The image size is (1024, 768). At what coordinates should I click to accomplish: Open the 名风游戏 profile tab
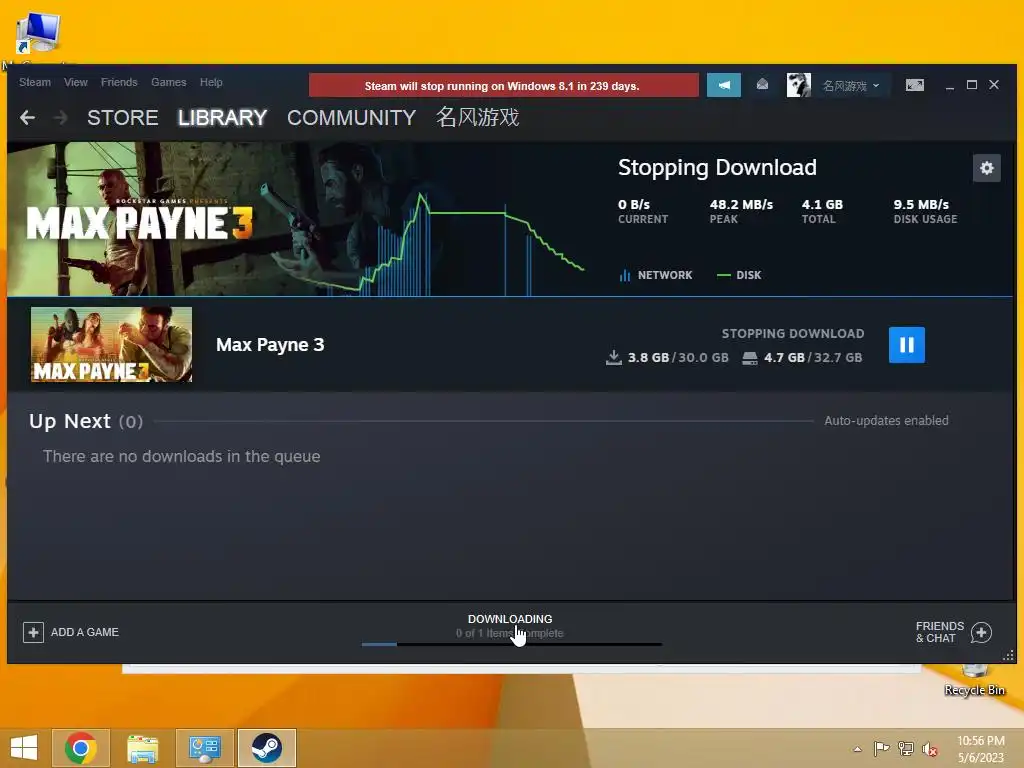(477, 118)
